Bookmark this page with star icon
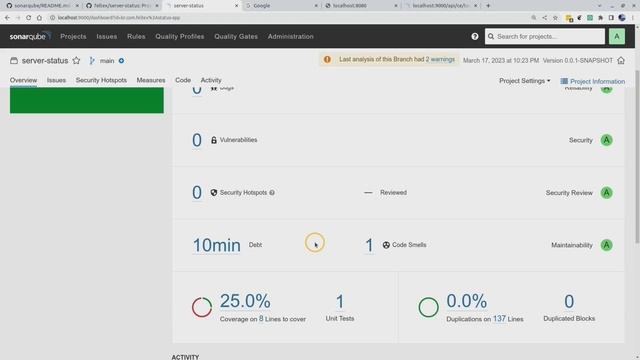640x360 pixels. (x=555, y=18)
